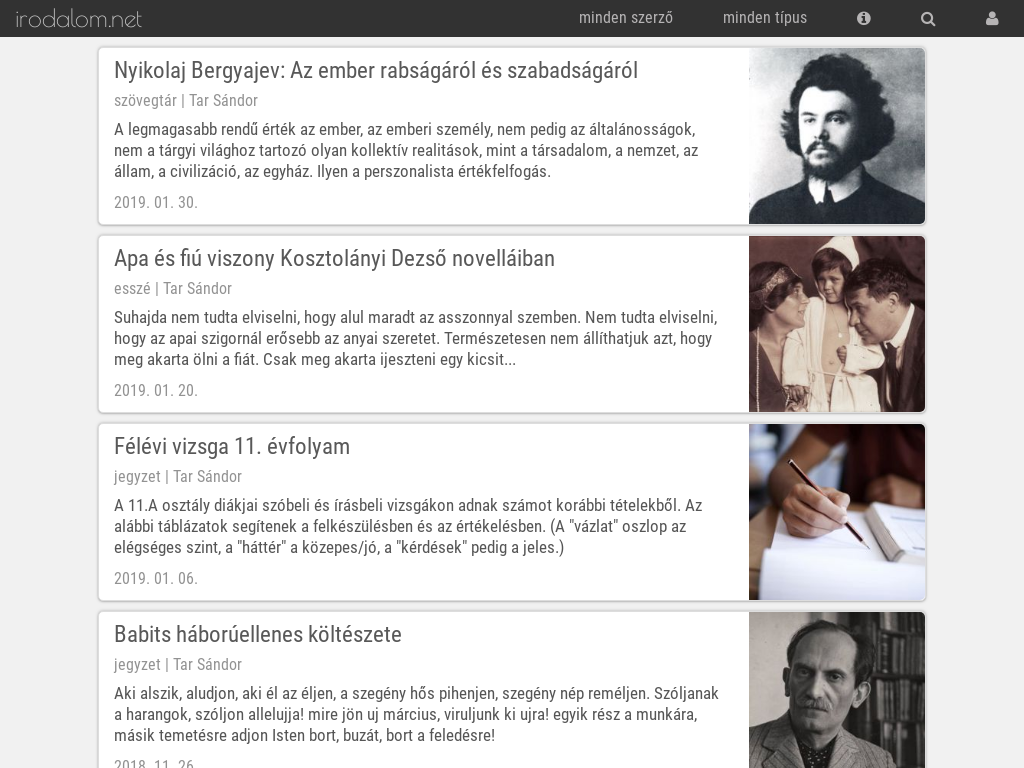The height and width of the screenshot is (768, 1024).
Task: Click 'esszé | Tar Sándor' under Kosztolányi title
Action: (x=173, y=289)
